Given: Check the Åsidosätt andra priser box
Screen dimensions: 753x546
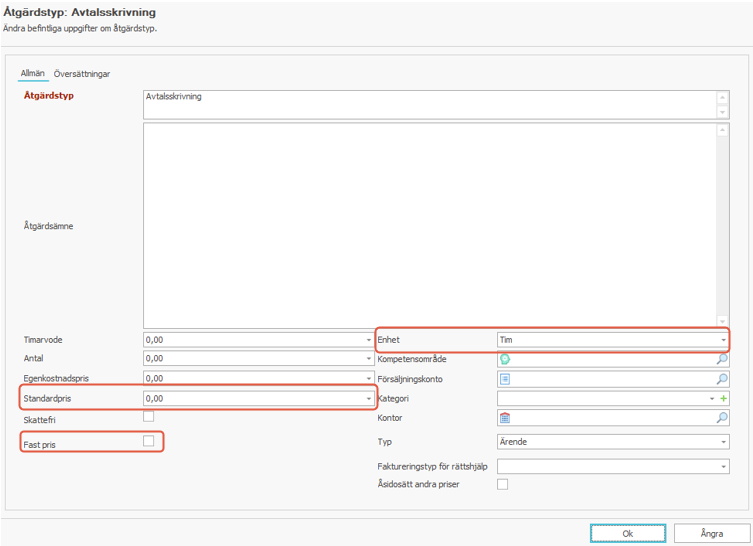Looking at the screenshot, I should tap(503, 484).
